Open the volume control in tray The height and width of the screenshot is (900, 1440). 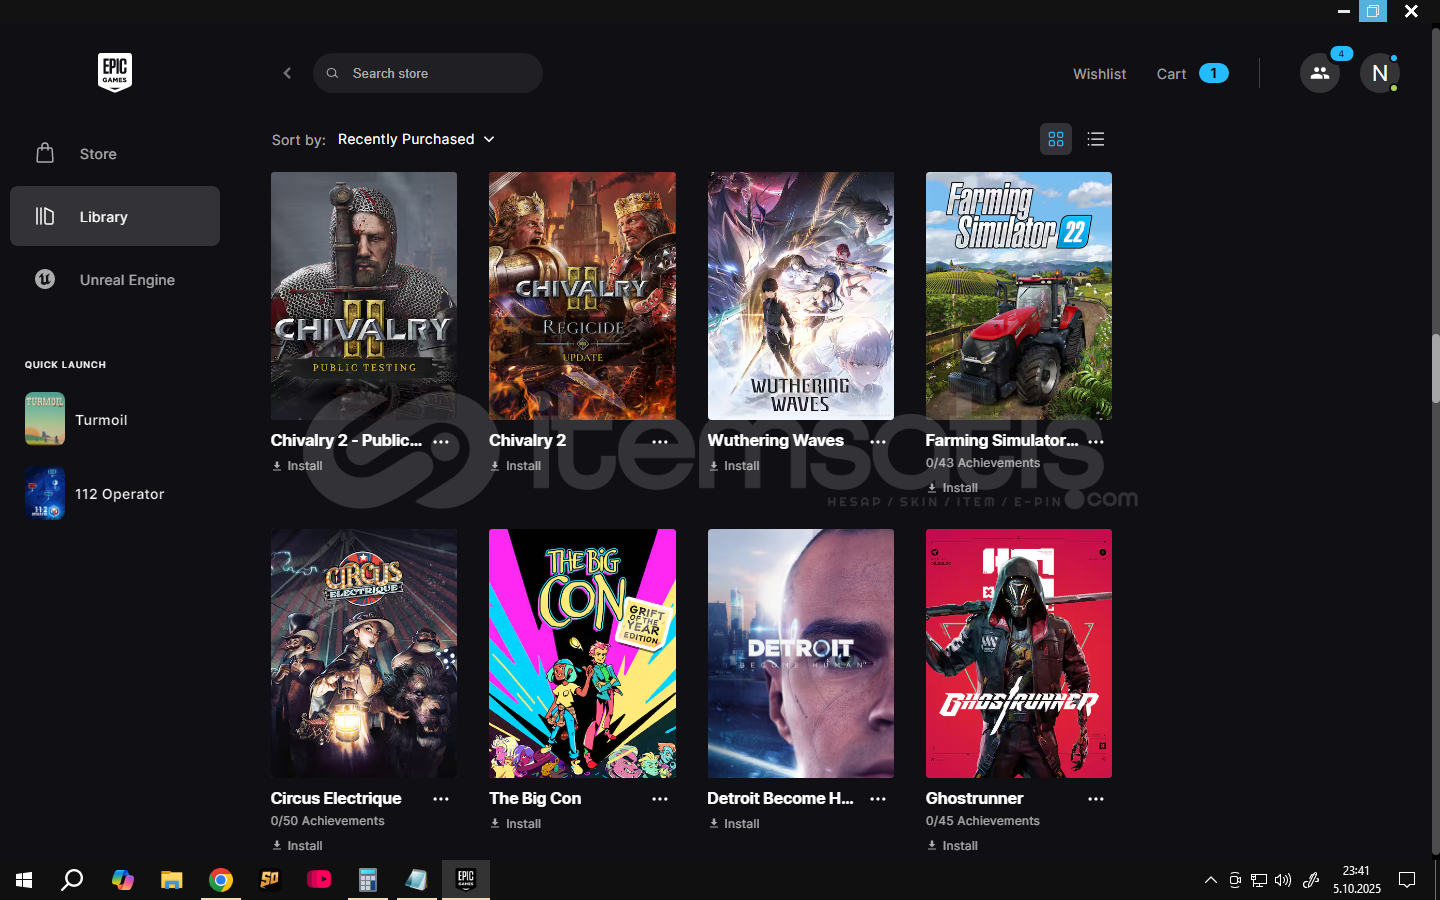1283,880
